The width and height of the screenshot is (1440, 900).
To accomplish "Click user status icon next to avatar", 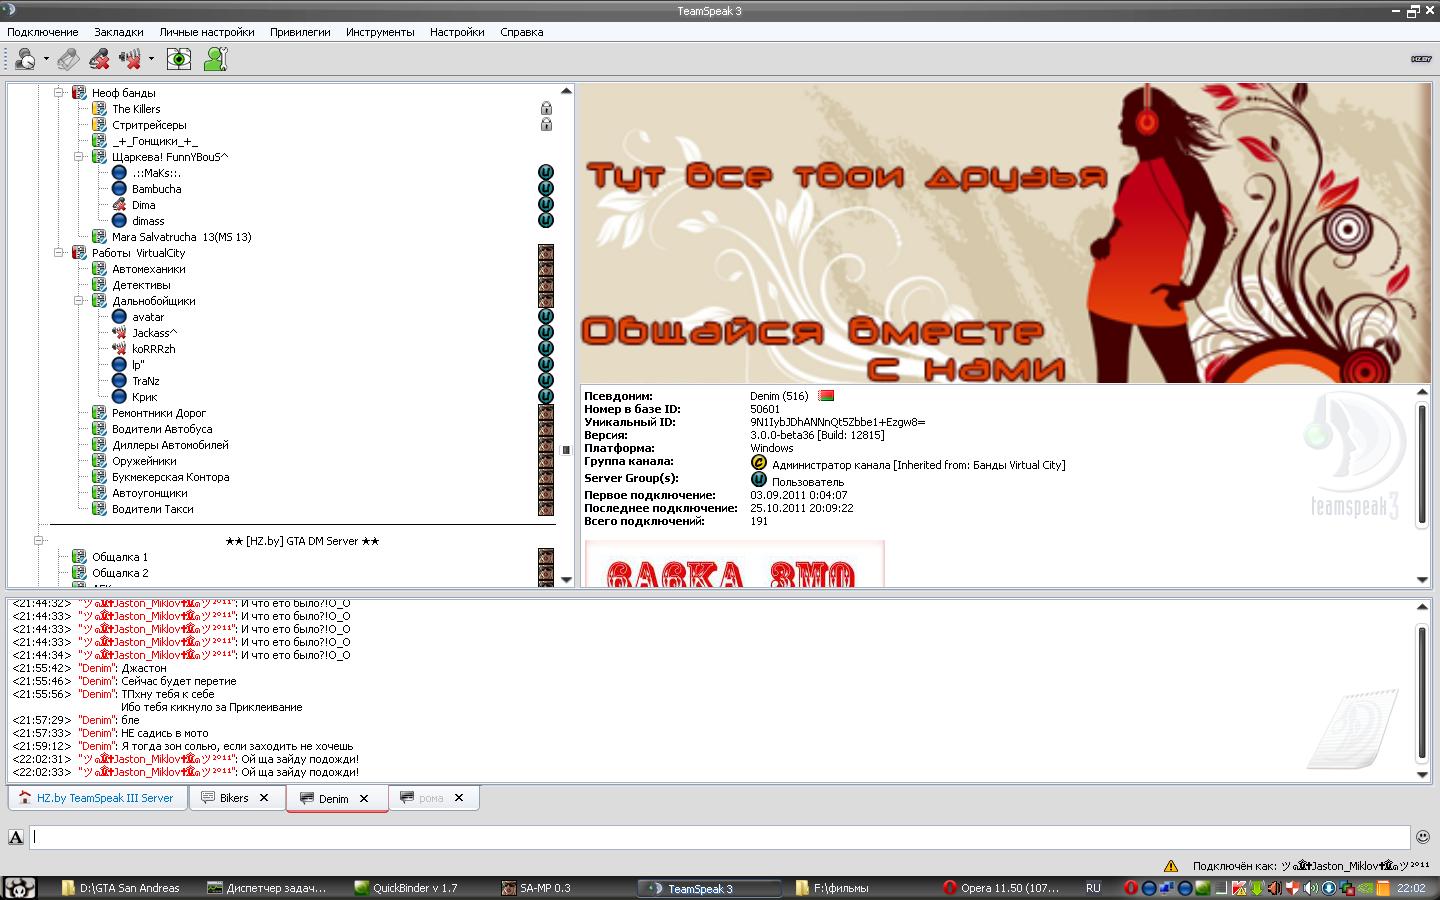I will tap(119, 317).
